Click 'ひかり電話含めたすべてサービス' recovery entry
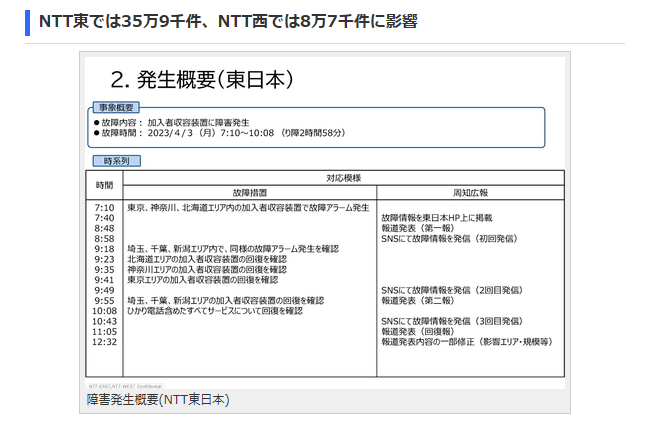The height and width of the screenshot is (428, 648). [215, 311]
